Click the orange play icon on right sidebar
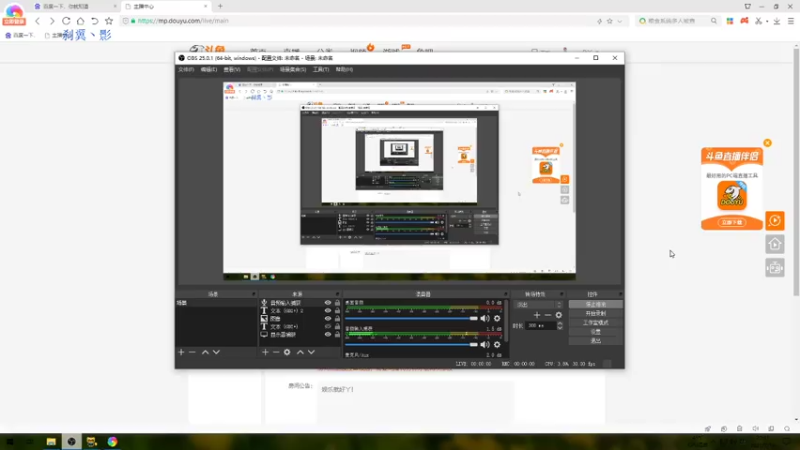Viewport: 800px width, 450px height. (774, 221)
